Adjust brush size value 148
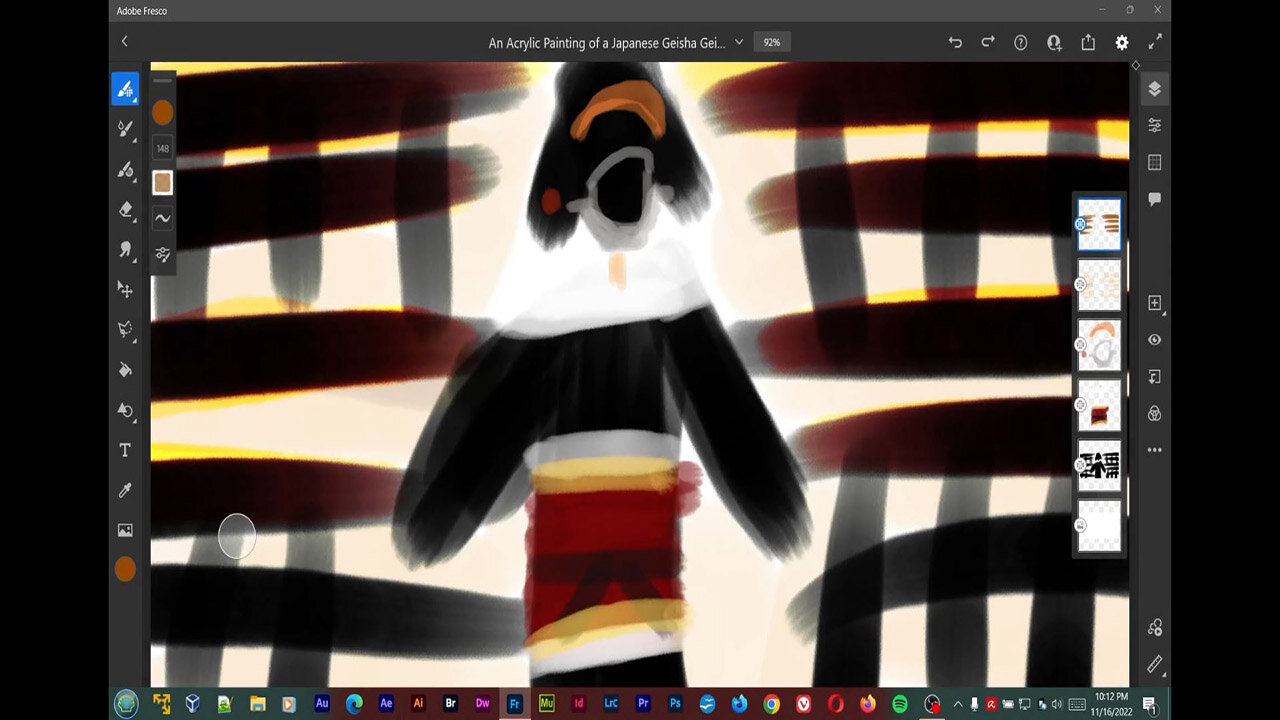 tap(162, 148)
